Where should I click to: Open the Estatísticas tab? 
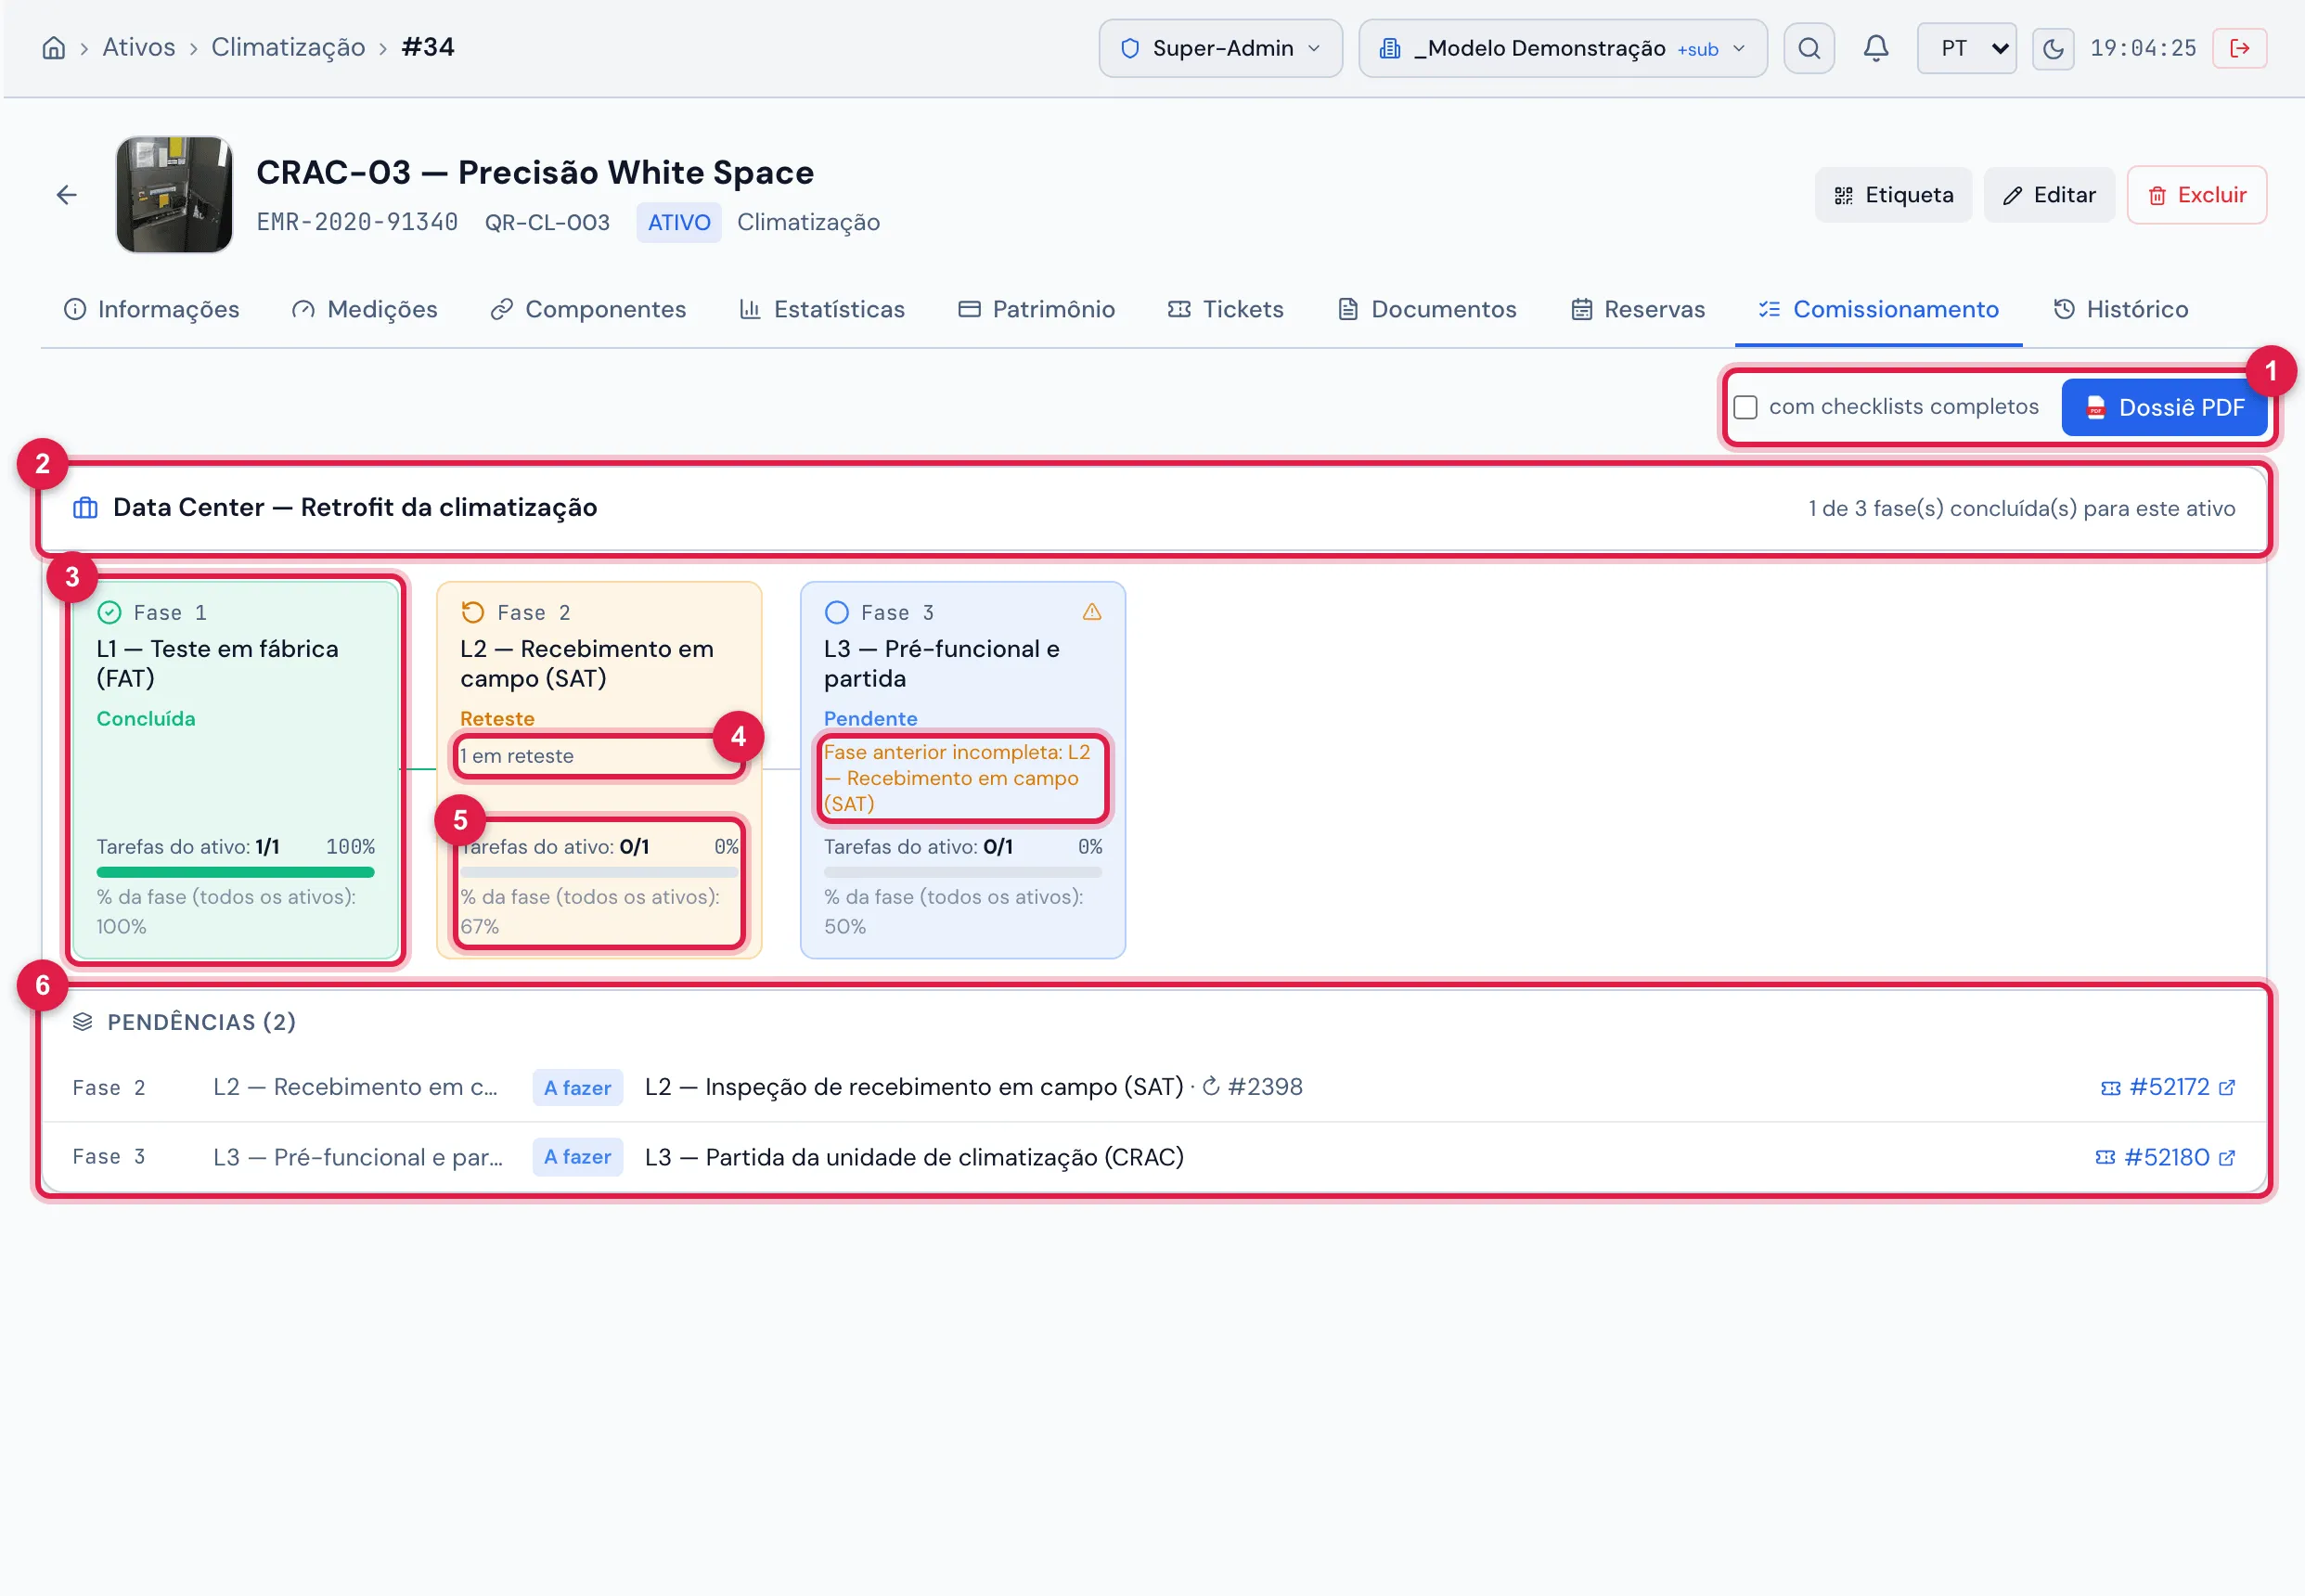pos(821,309)
